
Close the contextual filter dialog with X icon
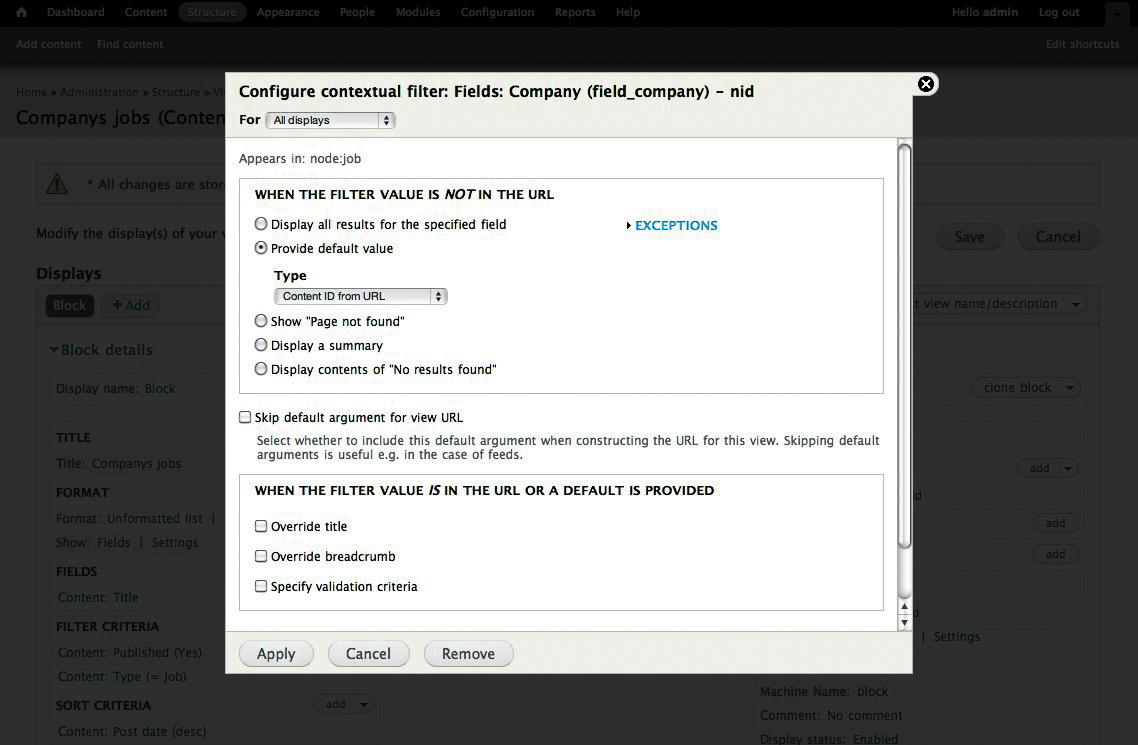tap(925, 84)
